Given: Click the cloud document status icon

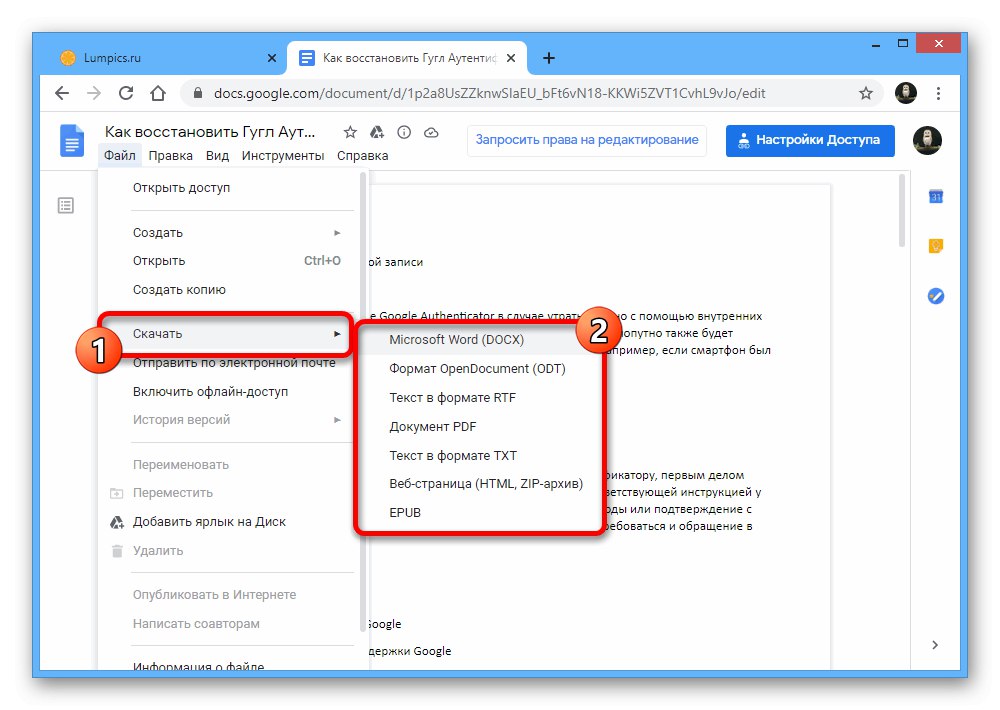Looking at the screenshot, I should (431, 132).
